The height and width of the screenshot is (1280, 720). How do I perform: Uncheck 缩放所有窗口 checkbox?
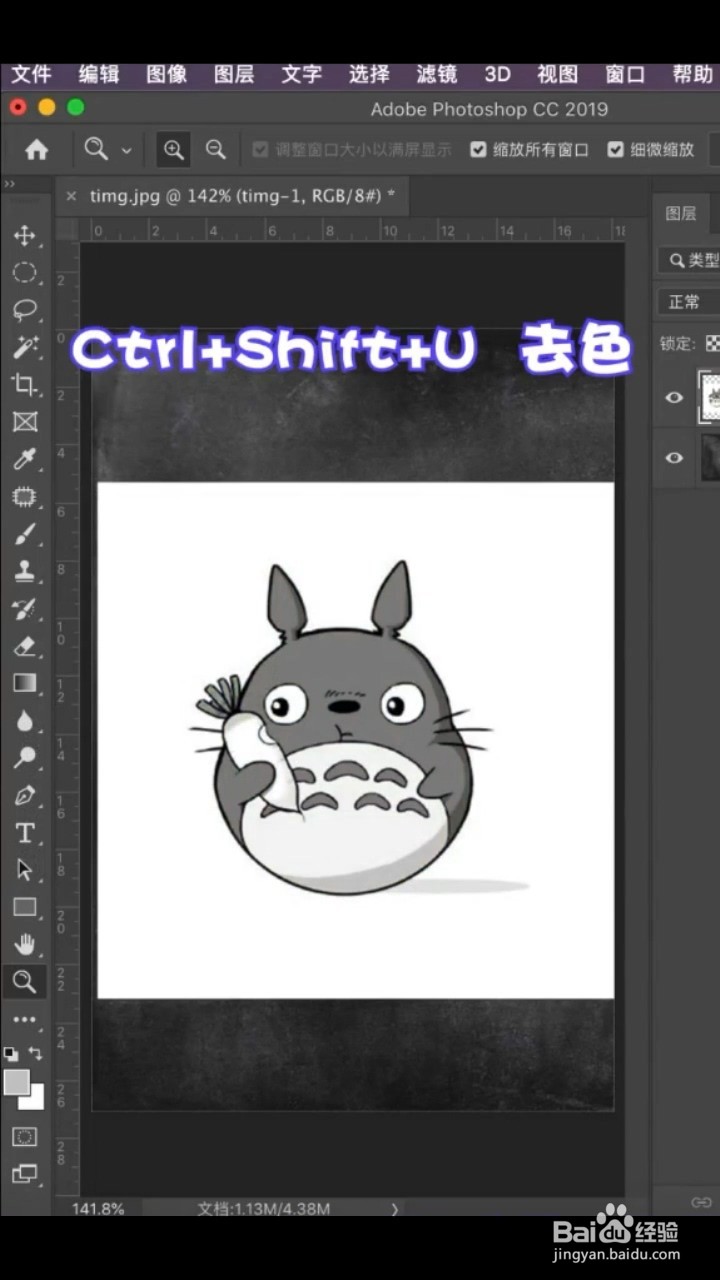pyautogui.click(x=478, y=150)
